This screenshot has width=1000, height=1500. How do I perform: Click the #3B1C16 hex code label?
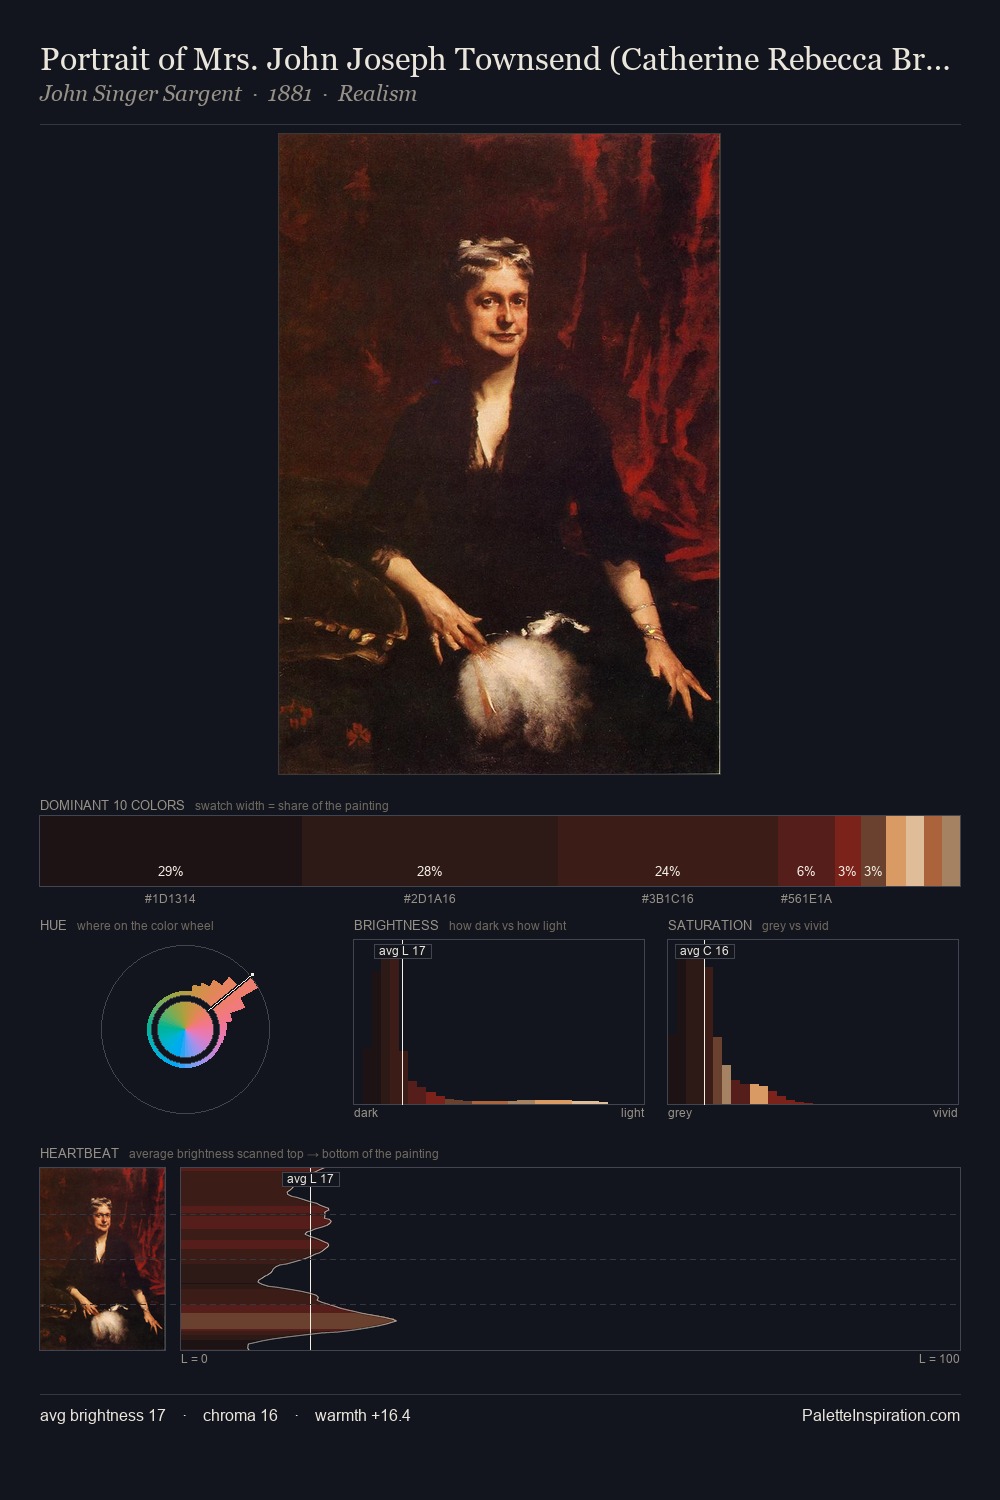tap(668, 899)
